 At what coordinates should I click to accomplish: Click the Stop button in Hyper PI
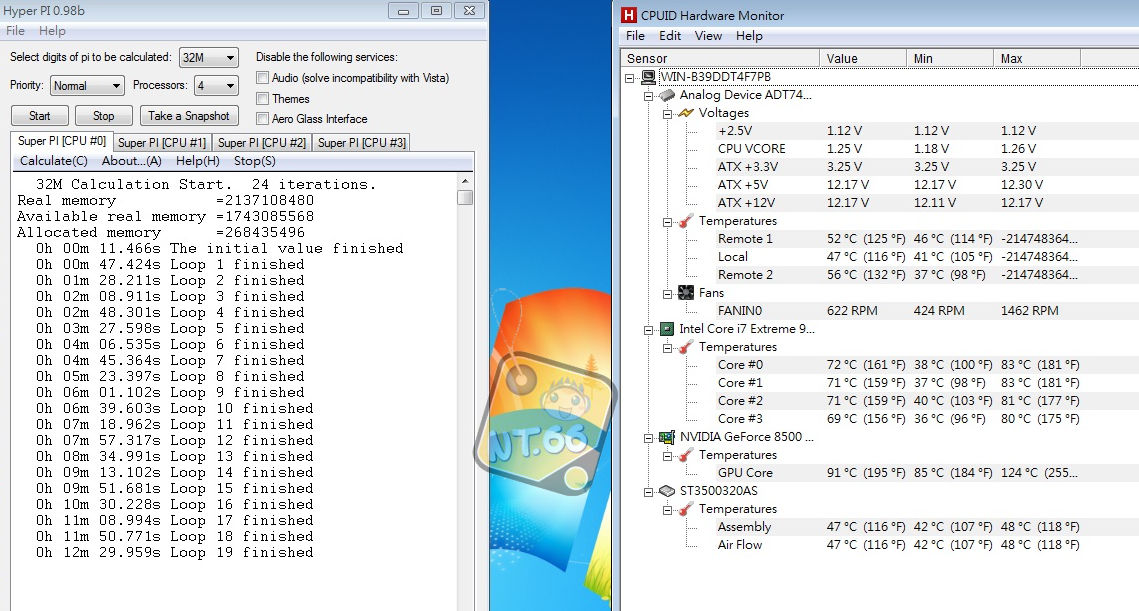click(x=104, y=116)
